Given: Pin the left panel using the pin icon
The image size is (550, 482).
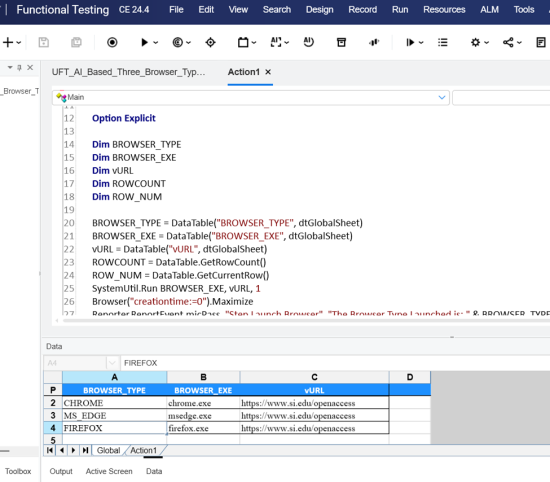Looking at the screenshot, I should click(20, 67).
